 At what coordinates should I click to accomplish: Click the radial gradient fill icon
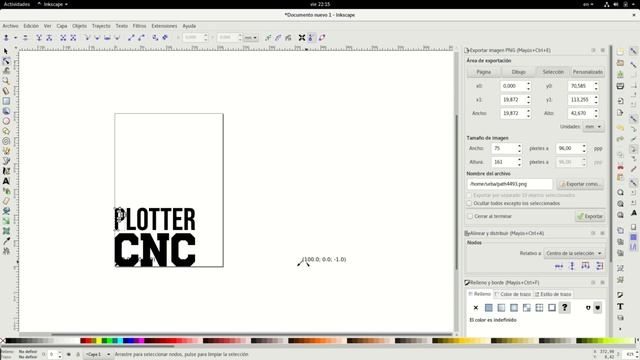pos(514,307)
